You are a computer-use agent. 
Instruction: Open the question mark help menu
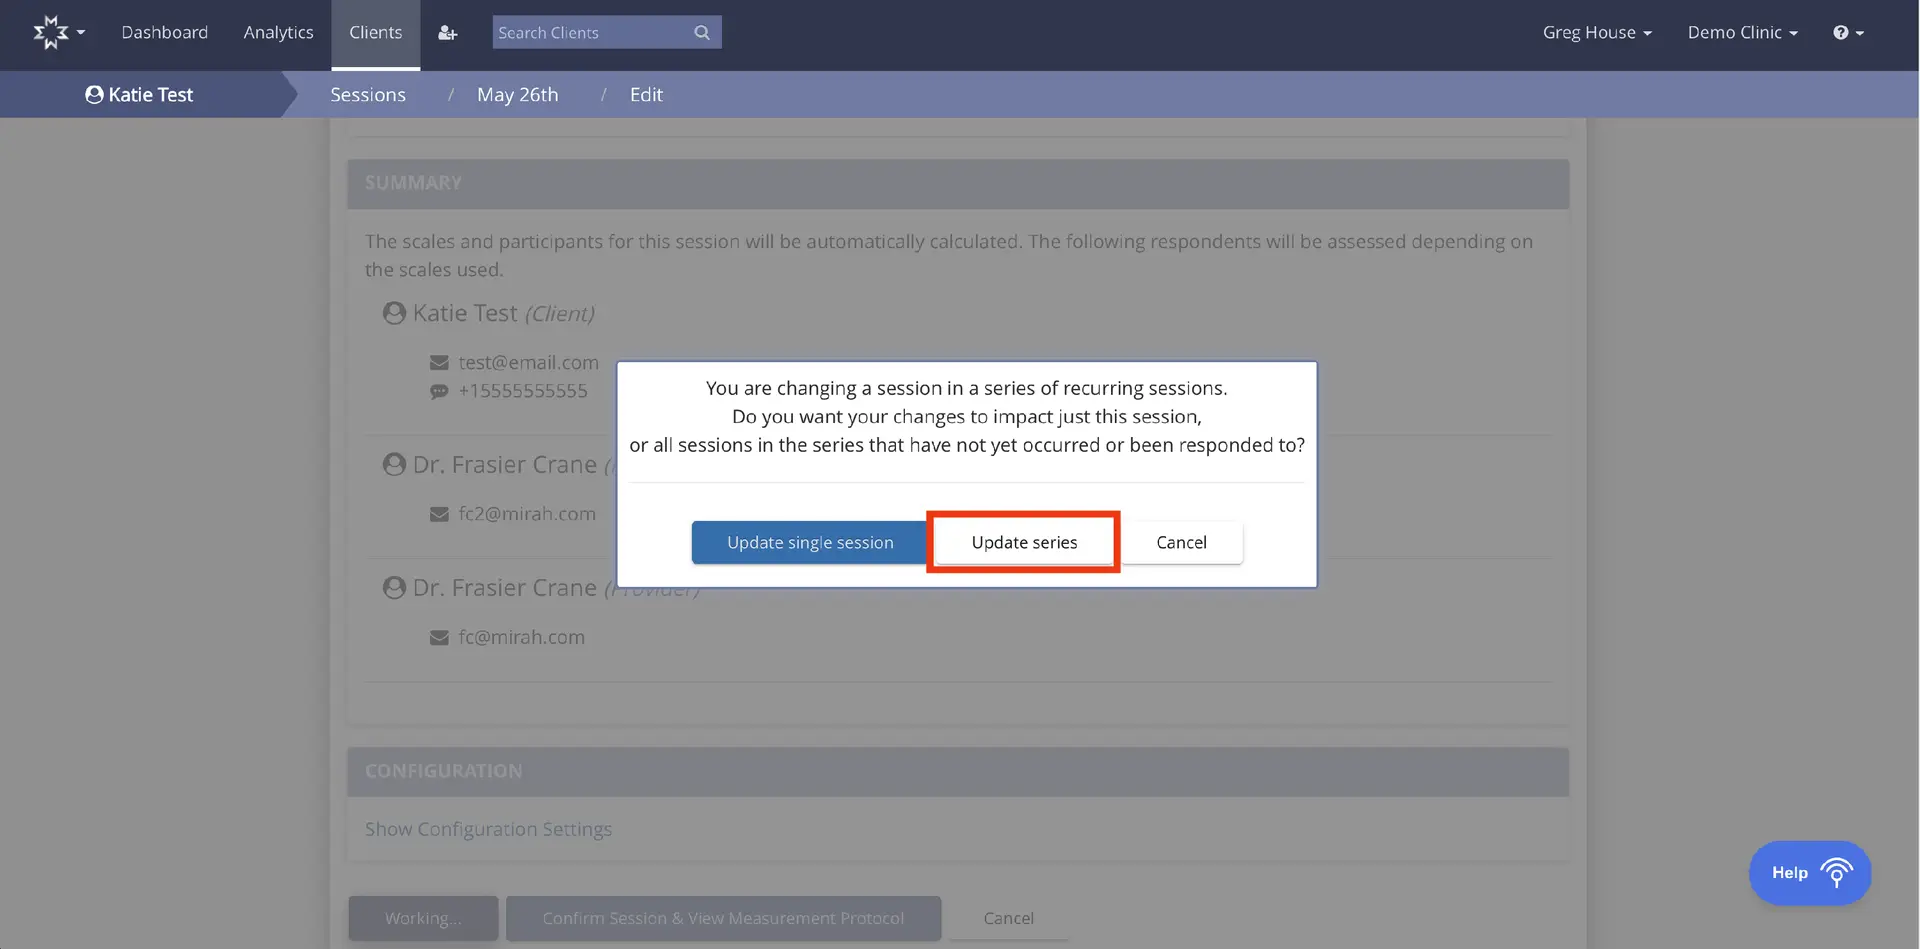[1847, 32]
